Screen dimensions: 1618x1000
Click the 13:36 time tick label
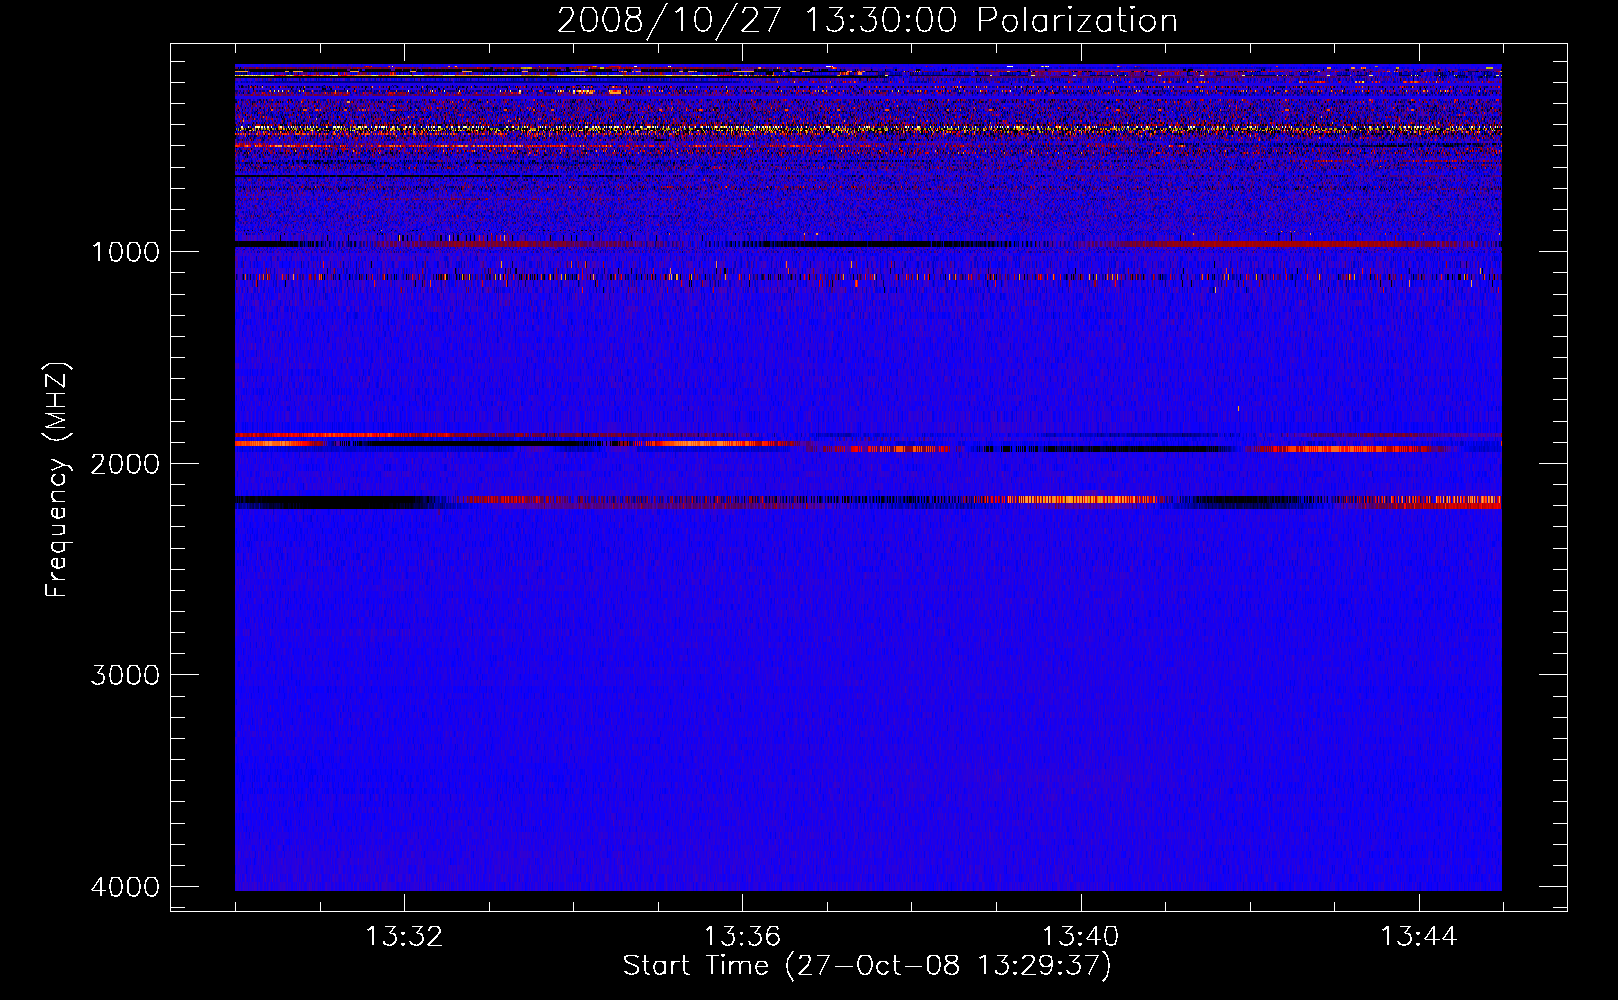pos(742,937)
